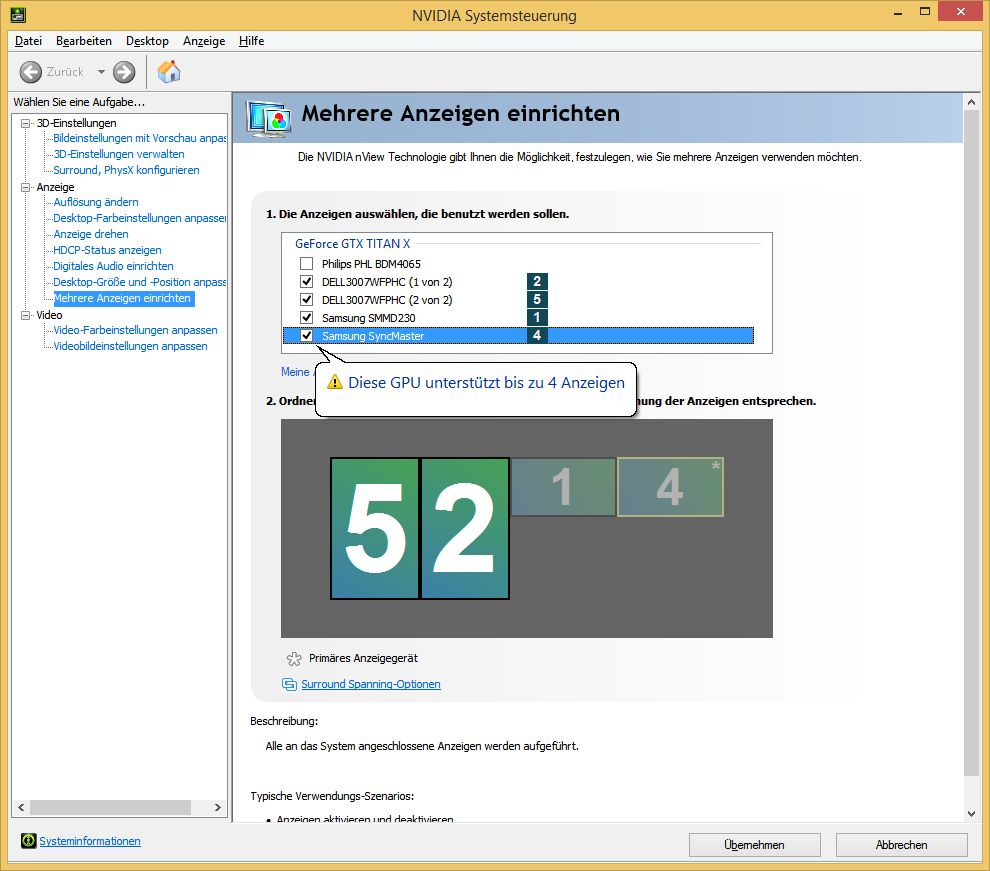Viewport: 990px width, 871px height.
Task: Select Videobildeinstellungen anpassen
Action: 130,347
